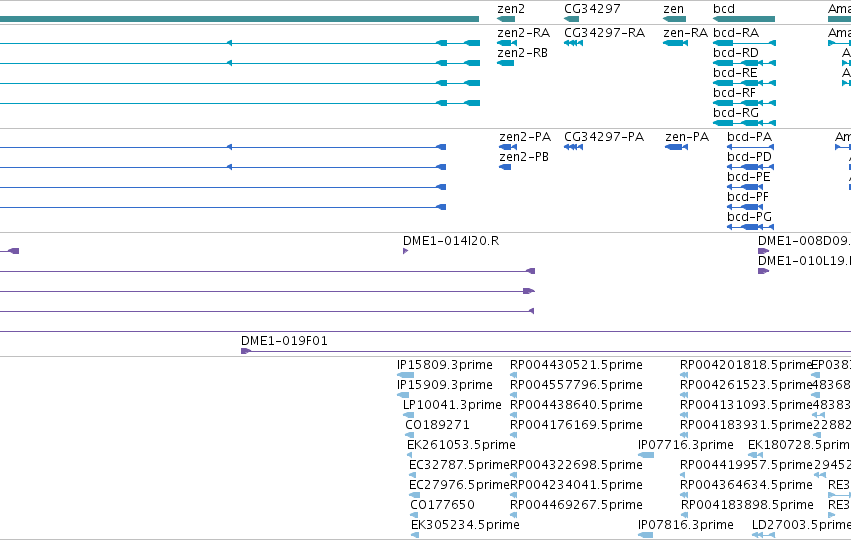This screenshot has height=540, width=851.
Task: Select protein CG34297-PA
Action: pos(604,137)
